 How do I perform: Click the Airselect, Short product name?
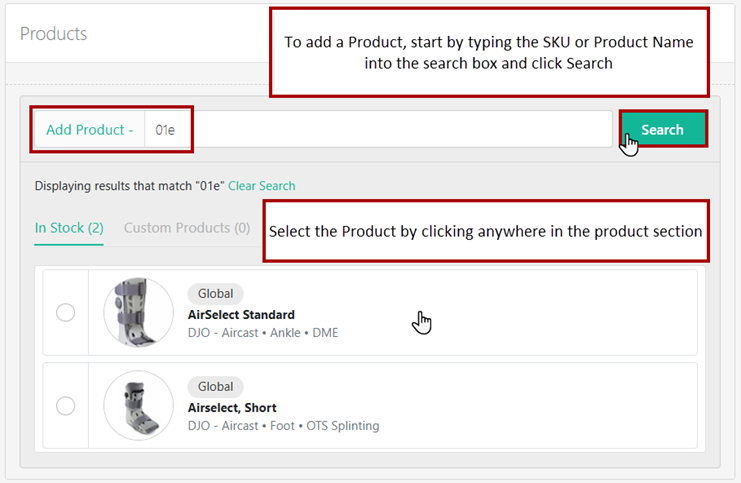(x=232, y=408)
